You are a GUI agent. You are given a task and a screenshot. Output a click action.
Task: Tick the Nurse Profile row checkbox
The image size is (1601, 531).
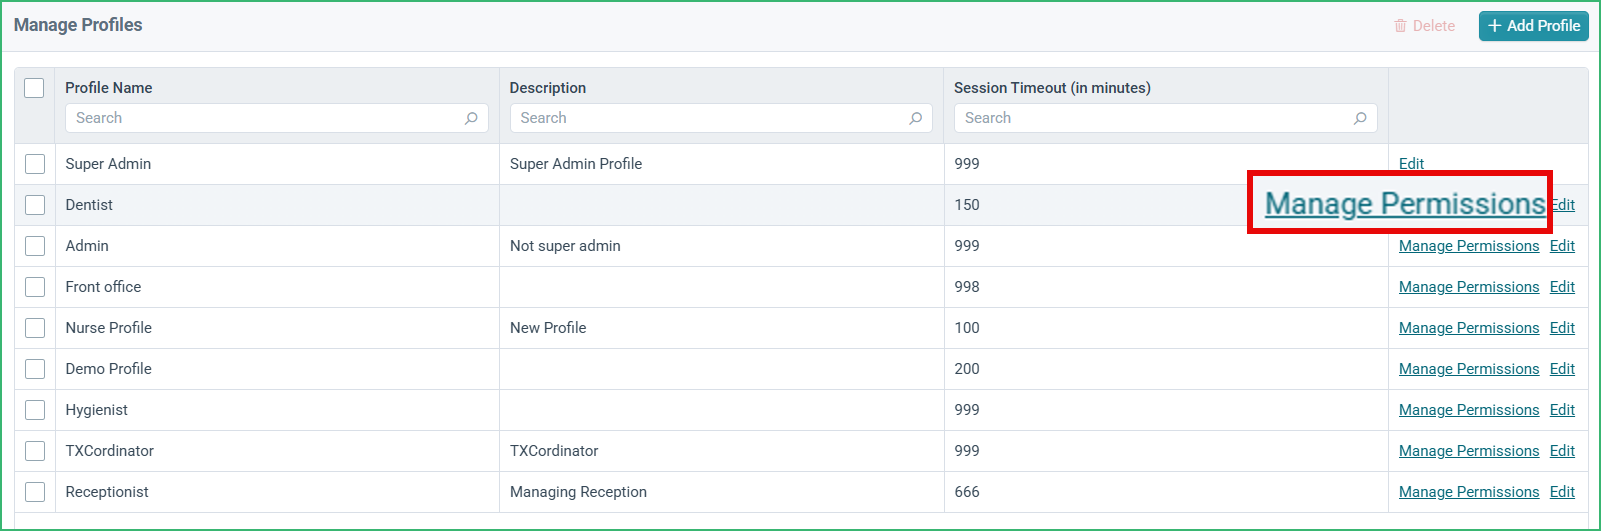pos(35,328)
